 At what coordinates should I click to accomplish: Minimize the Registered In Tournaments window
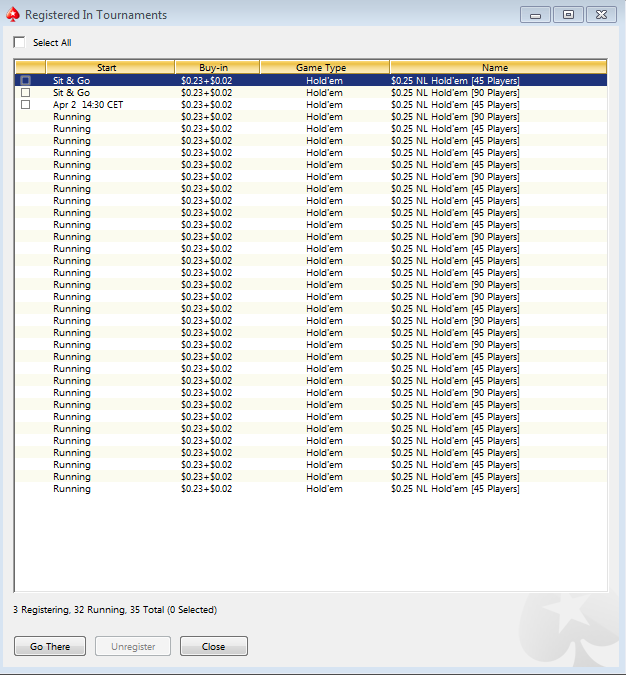point(535,15)
